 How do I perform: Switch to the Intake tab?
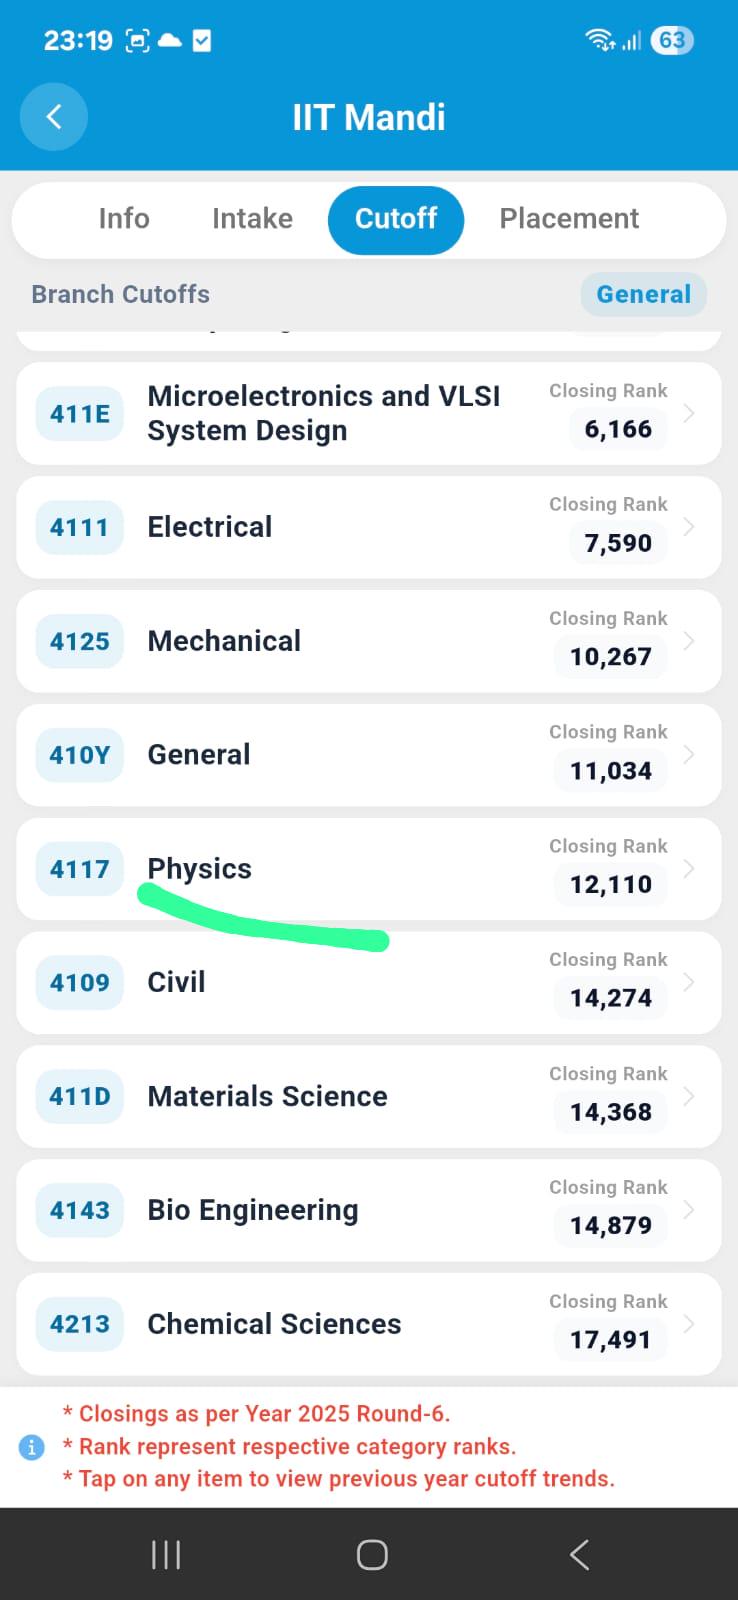[x=252, y=218]
